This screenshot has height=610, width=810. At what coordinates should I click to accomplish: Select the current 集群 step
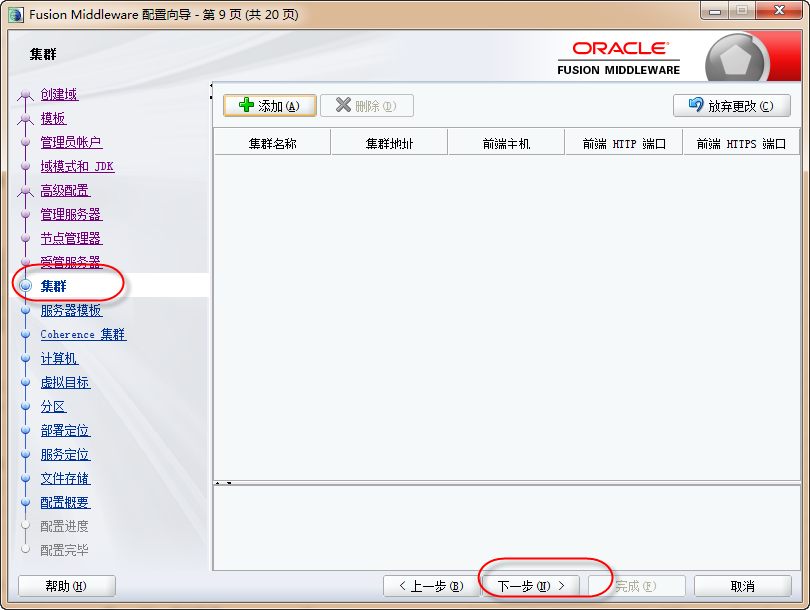tap(53, 286)
